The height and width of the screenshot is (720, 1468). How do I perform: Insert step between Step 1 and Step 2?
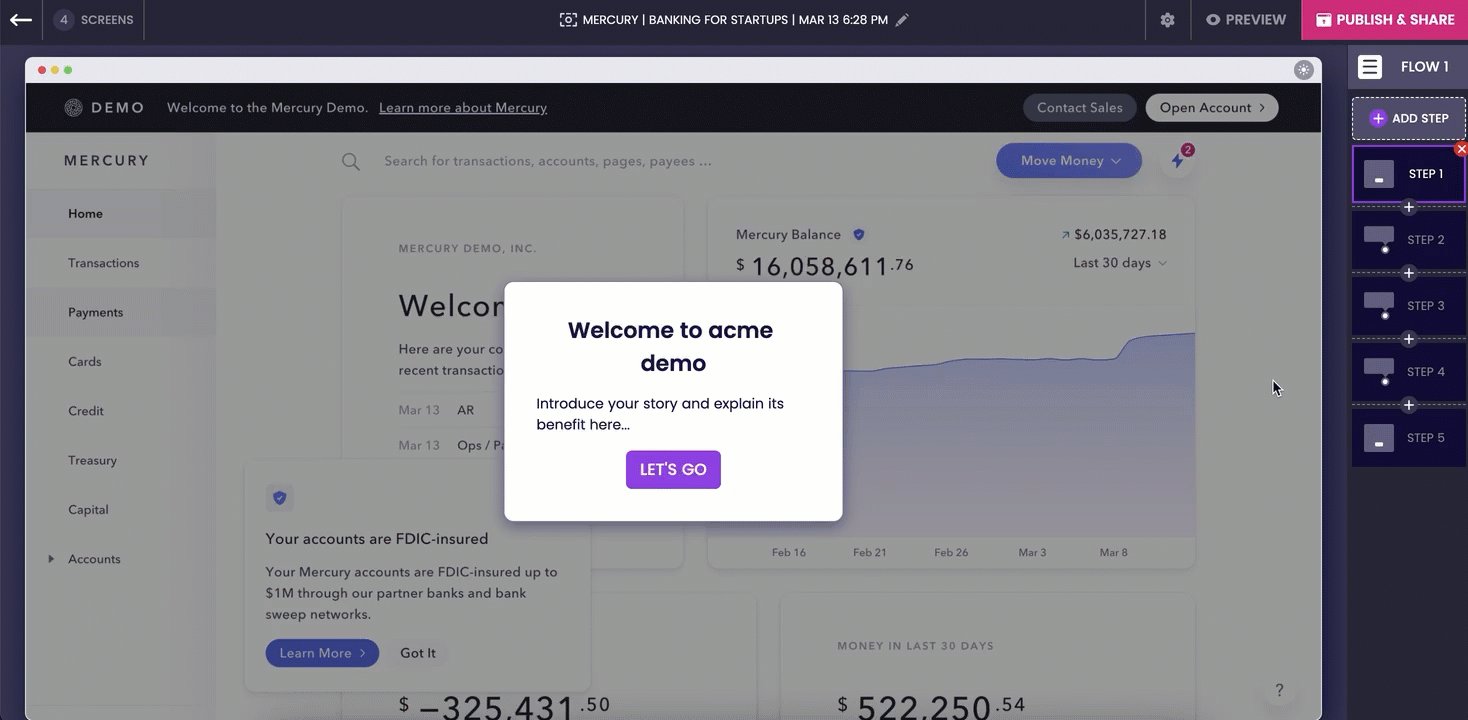coord(1409,208)
